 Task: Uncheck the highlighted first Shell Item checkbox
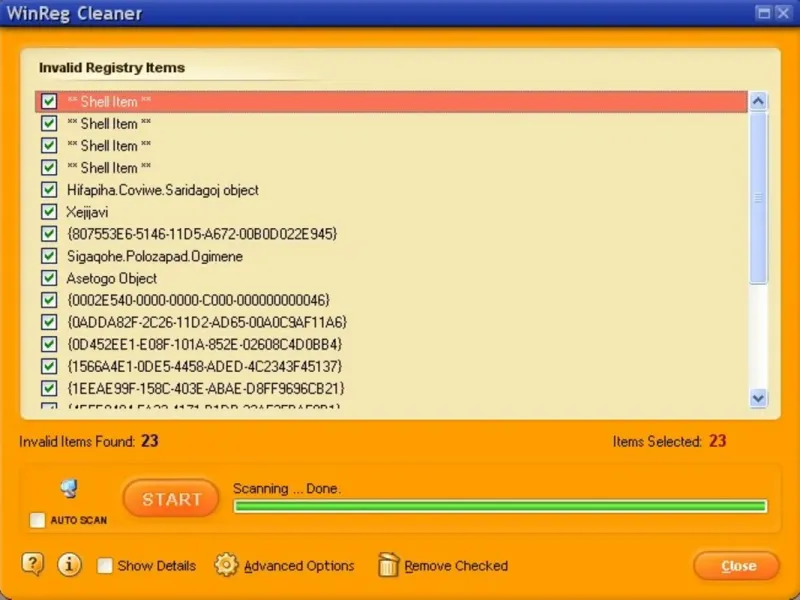49,101
